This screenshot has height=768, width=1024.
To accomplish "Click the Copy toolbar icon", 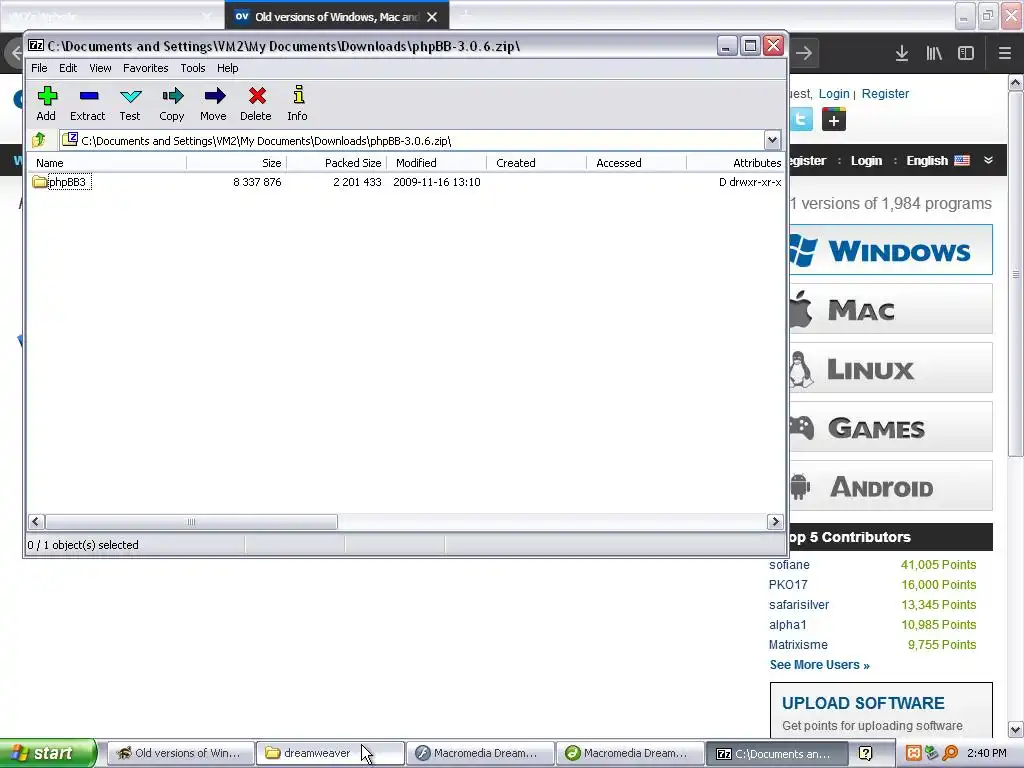I will (172, 103).
